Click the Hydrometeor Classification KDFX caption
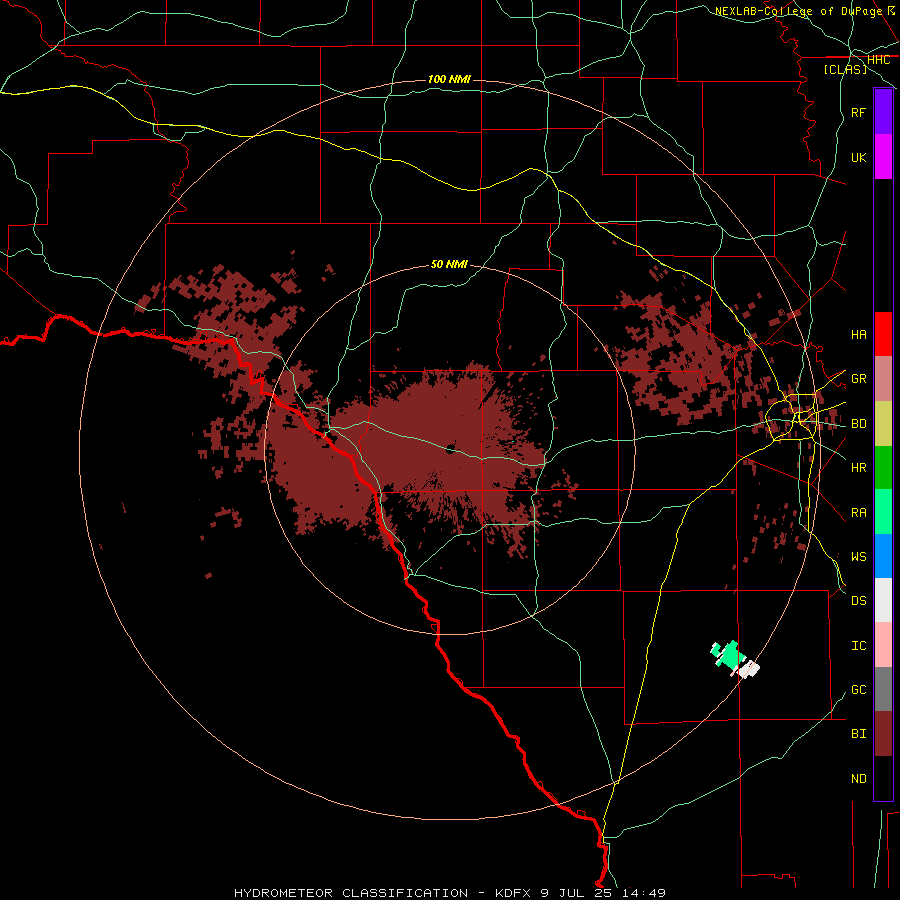 coord(449,893)
